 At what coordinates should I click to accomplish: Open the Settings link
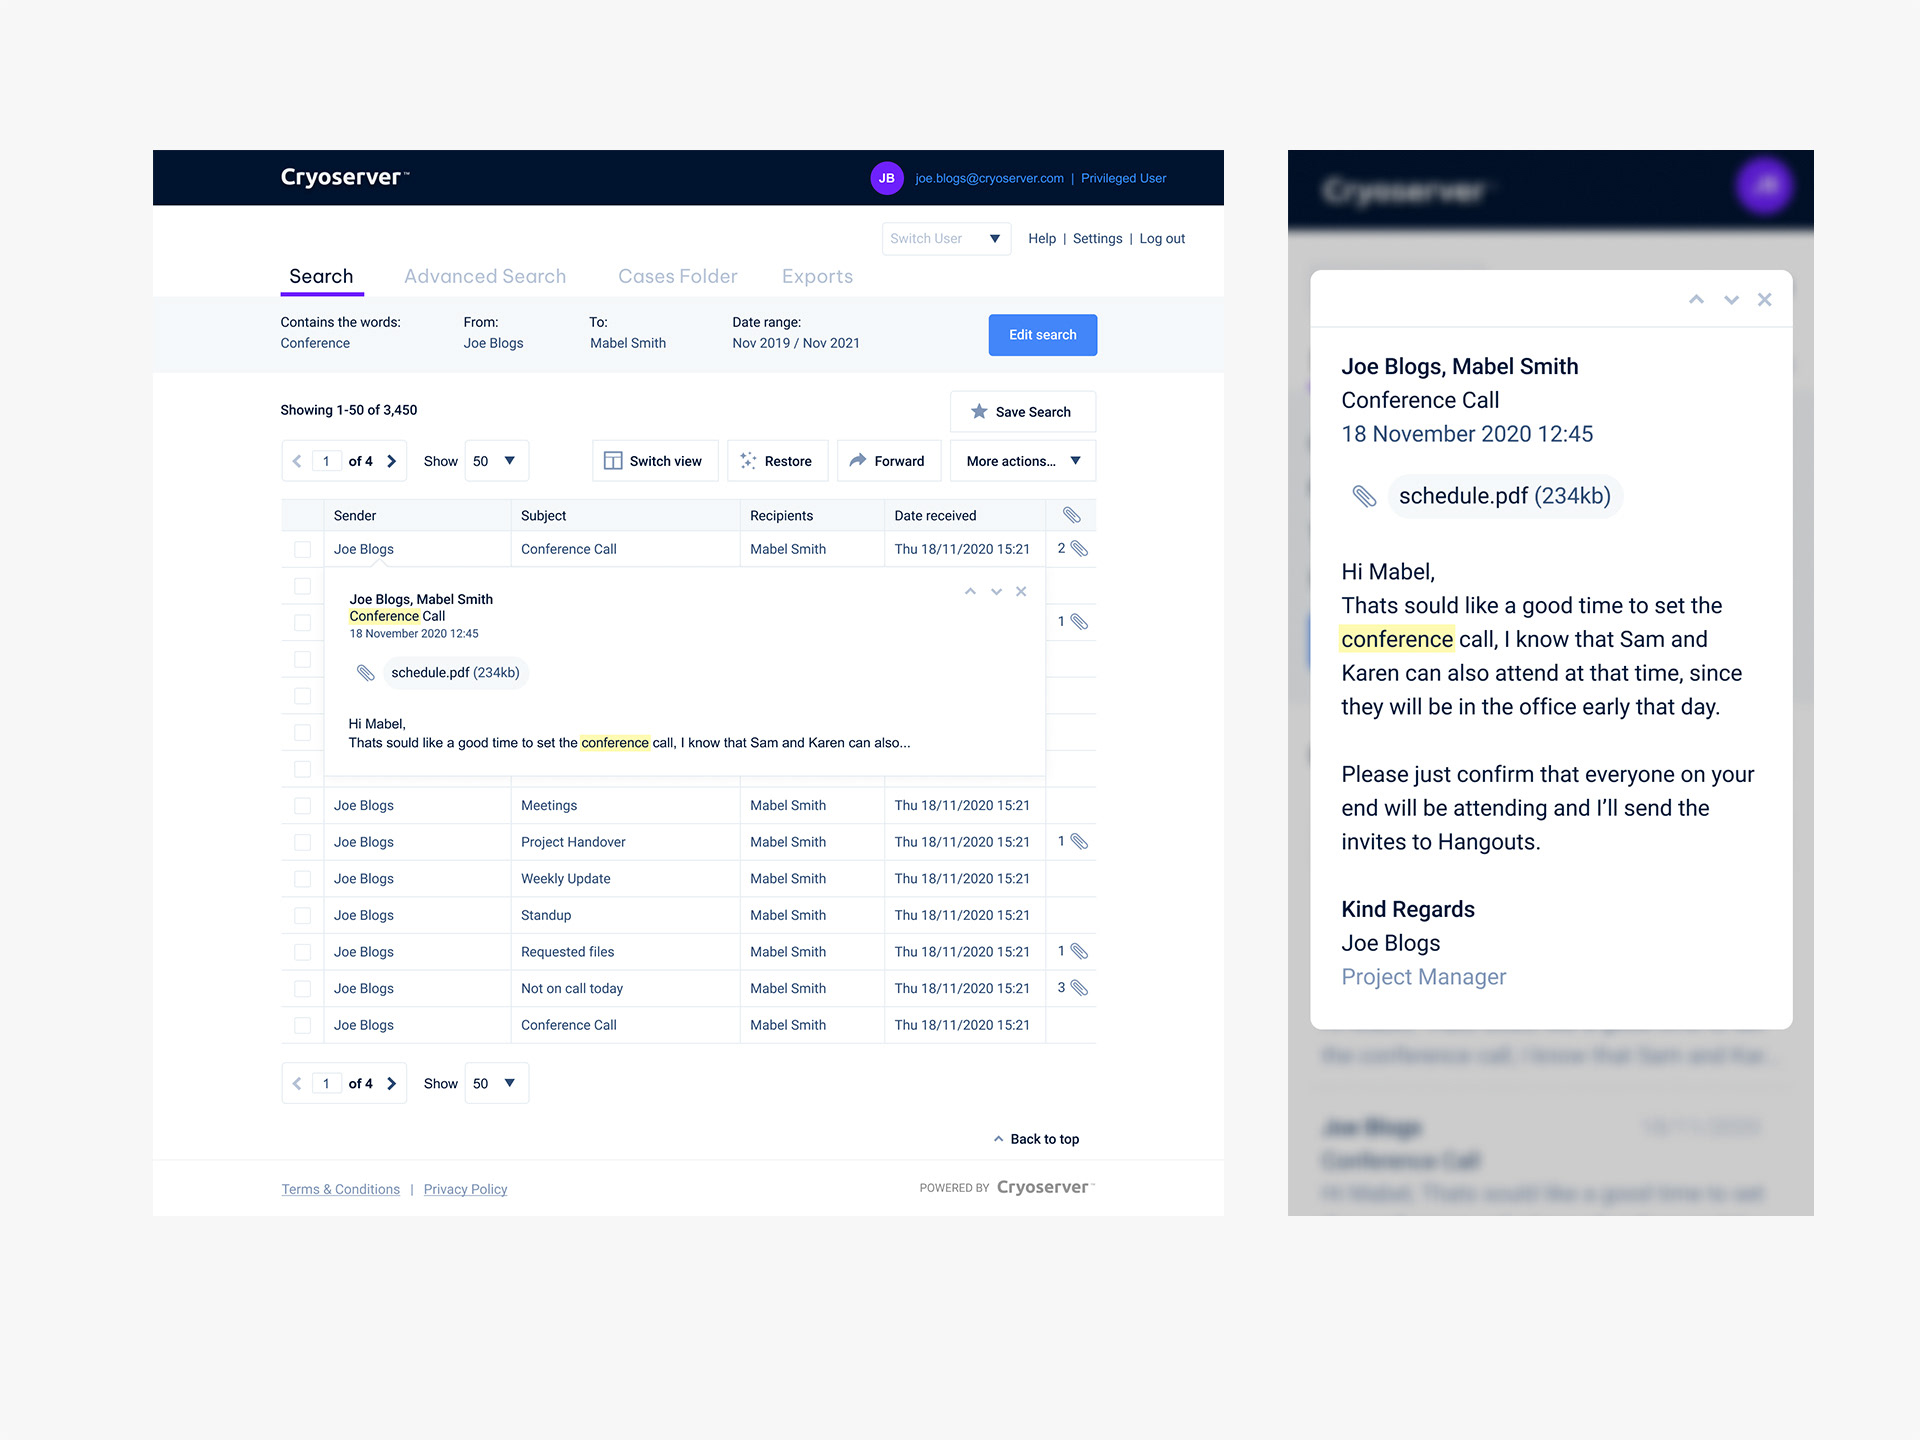1097,239
